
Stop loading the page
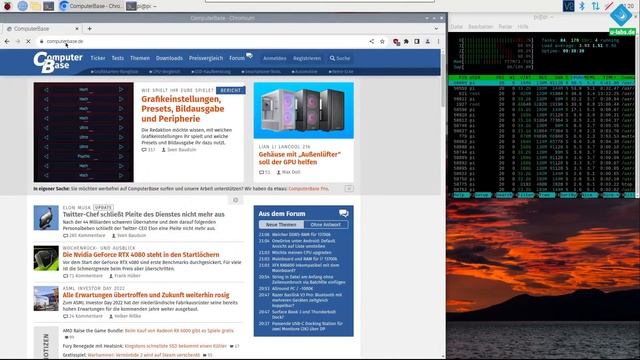click(28, 41)
